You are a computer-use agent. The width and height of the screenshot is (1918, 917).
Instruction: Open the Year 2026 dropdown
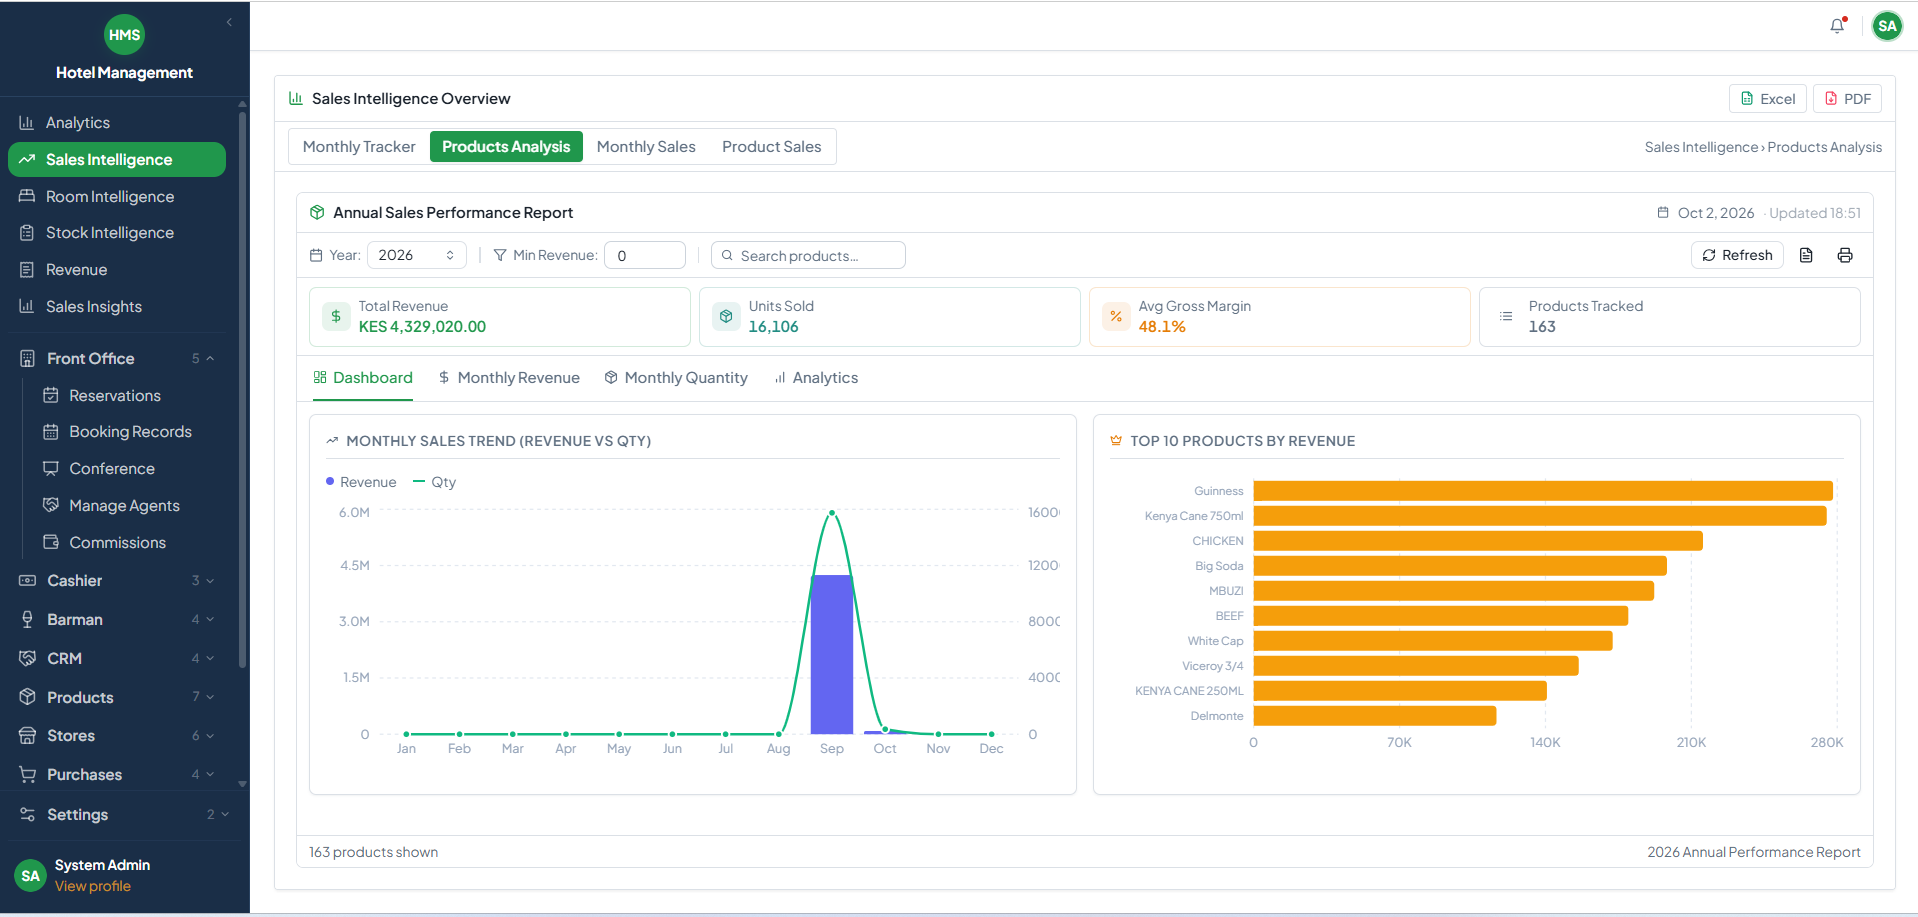pos(416,255)
